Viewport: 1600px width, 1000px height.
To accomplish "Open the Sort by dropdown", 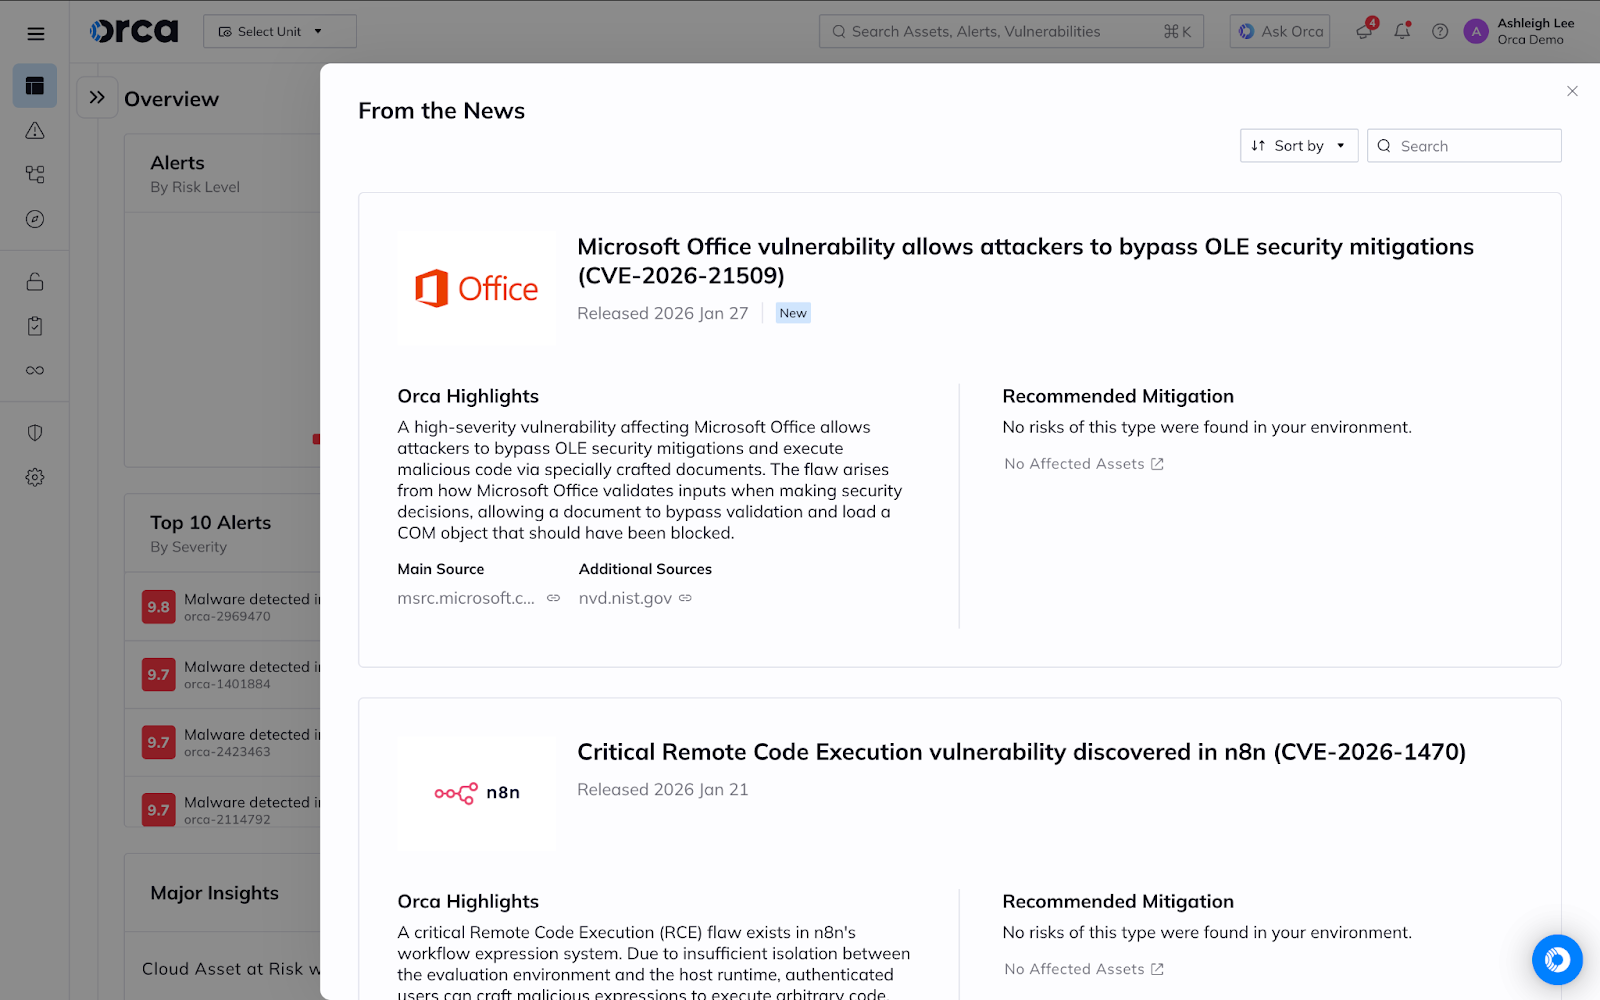I will click(x=1298, y=146).
